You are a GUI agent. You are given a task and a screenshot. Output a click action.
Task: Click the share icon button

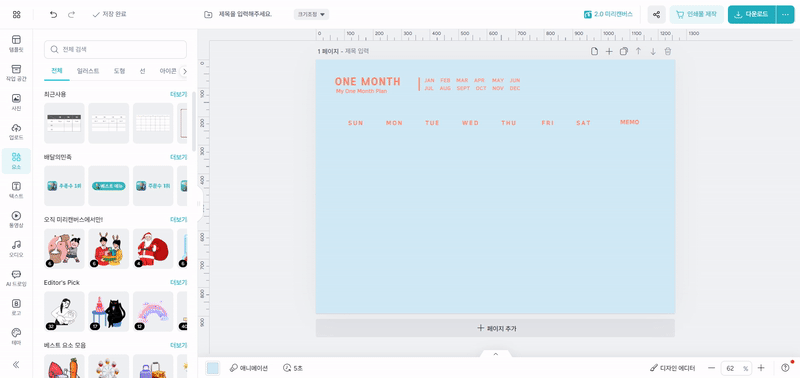pyautogui.click(x=657, y=14)
